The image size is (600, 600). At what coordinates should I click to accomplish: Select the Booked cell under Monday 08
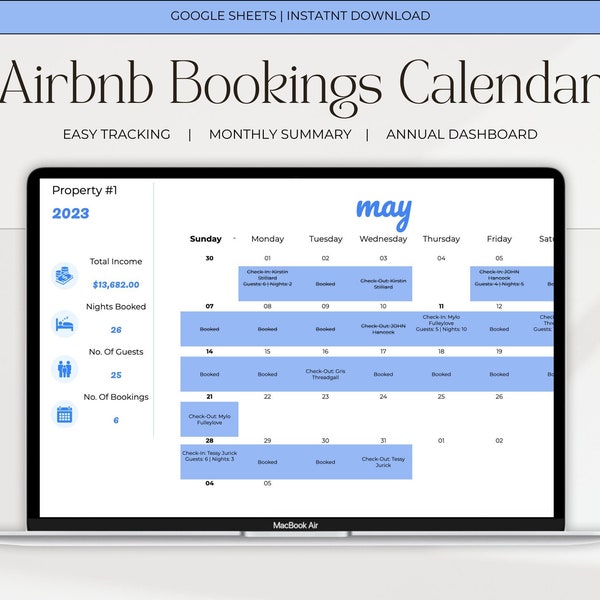[x=267, y=329]
